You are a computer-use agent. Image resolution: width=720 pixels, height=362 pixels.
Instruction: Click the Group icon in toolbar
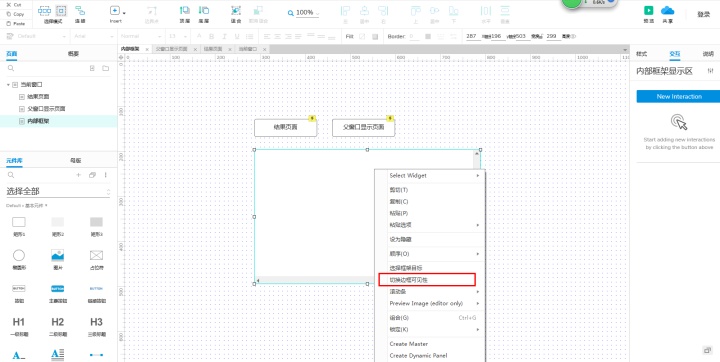[236, 10]
